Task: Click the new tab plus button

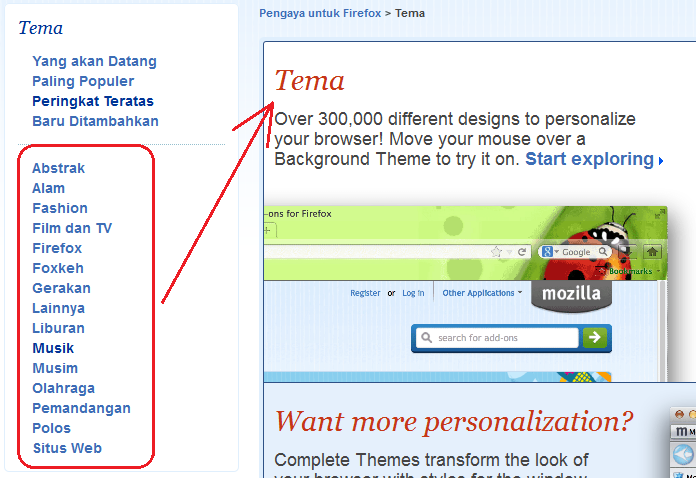Action: point(268,230)
